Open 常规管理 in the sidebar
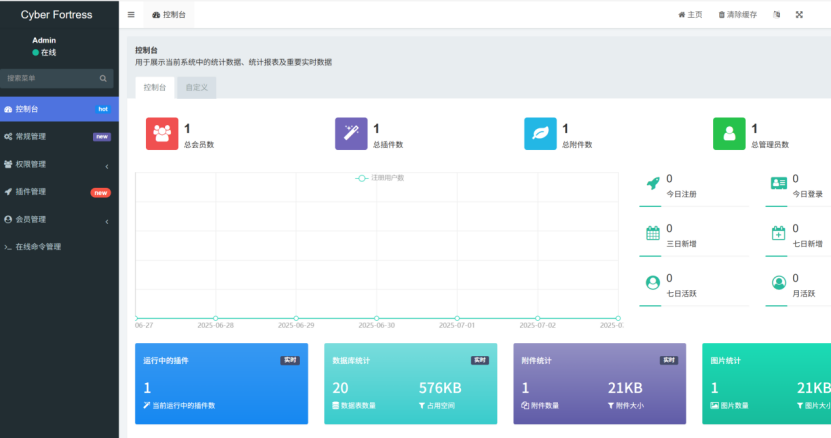Viewport: 831px width, 438px height. click(x=59, y=136)
